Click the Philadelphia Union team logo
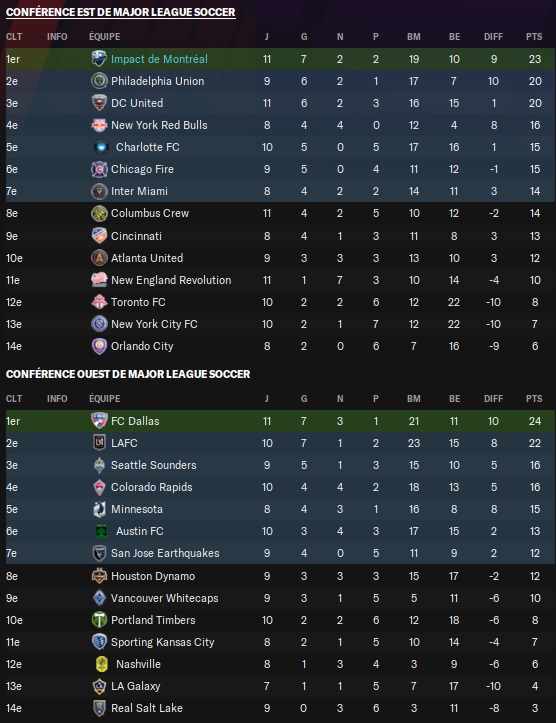Screen dimensions: 556x723 [x=99, y=81]
